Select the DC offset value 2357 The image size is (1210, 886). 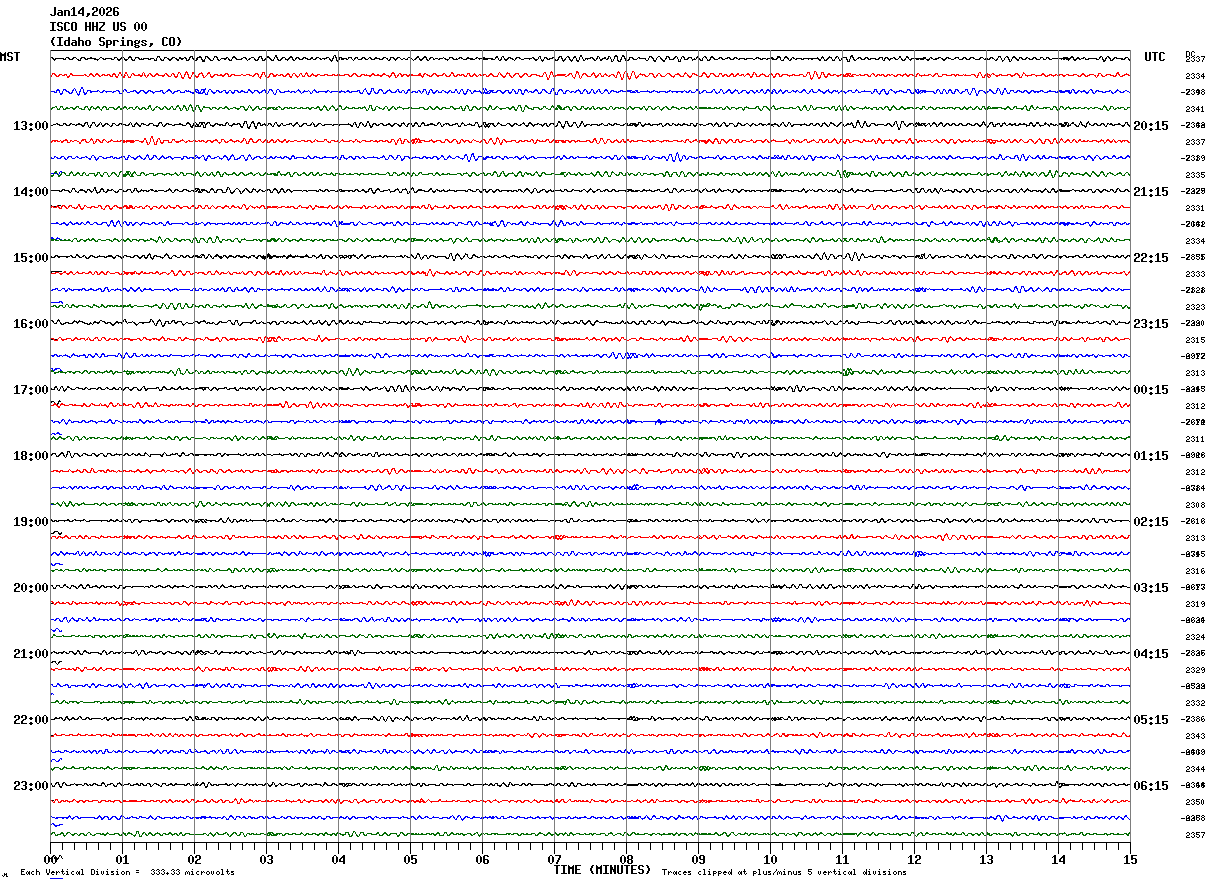[x=1194, y=835]
